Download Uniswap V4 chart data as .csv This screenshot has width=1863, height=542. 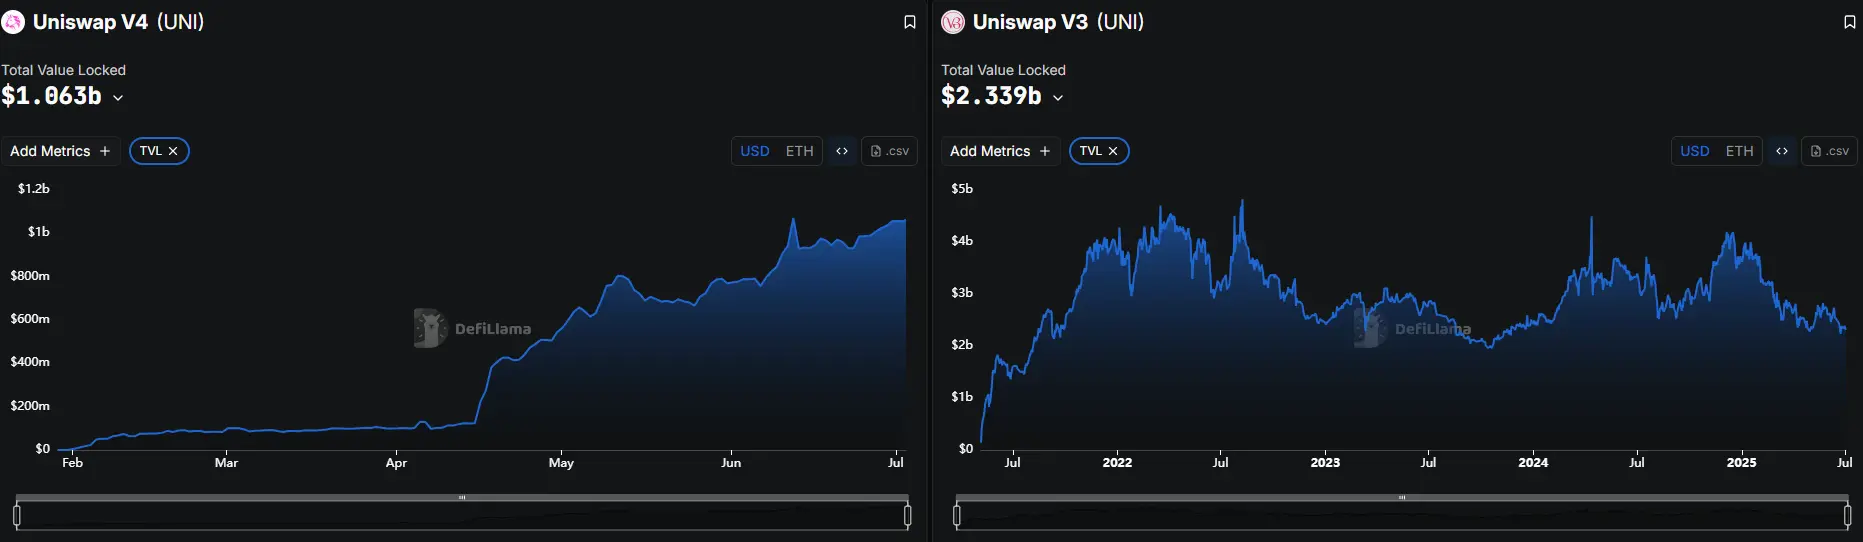889,151
